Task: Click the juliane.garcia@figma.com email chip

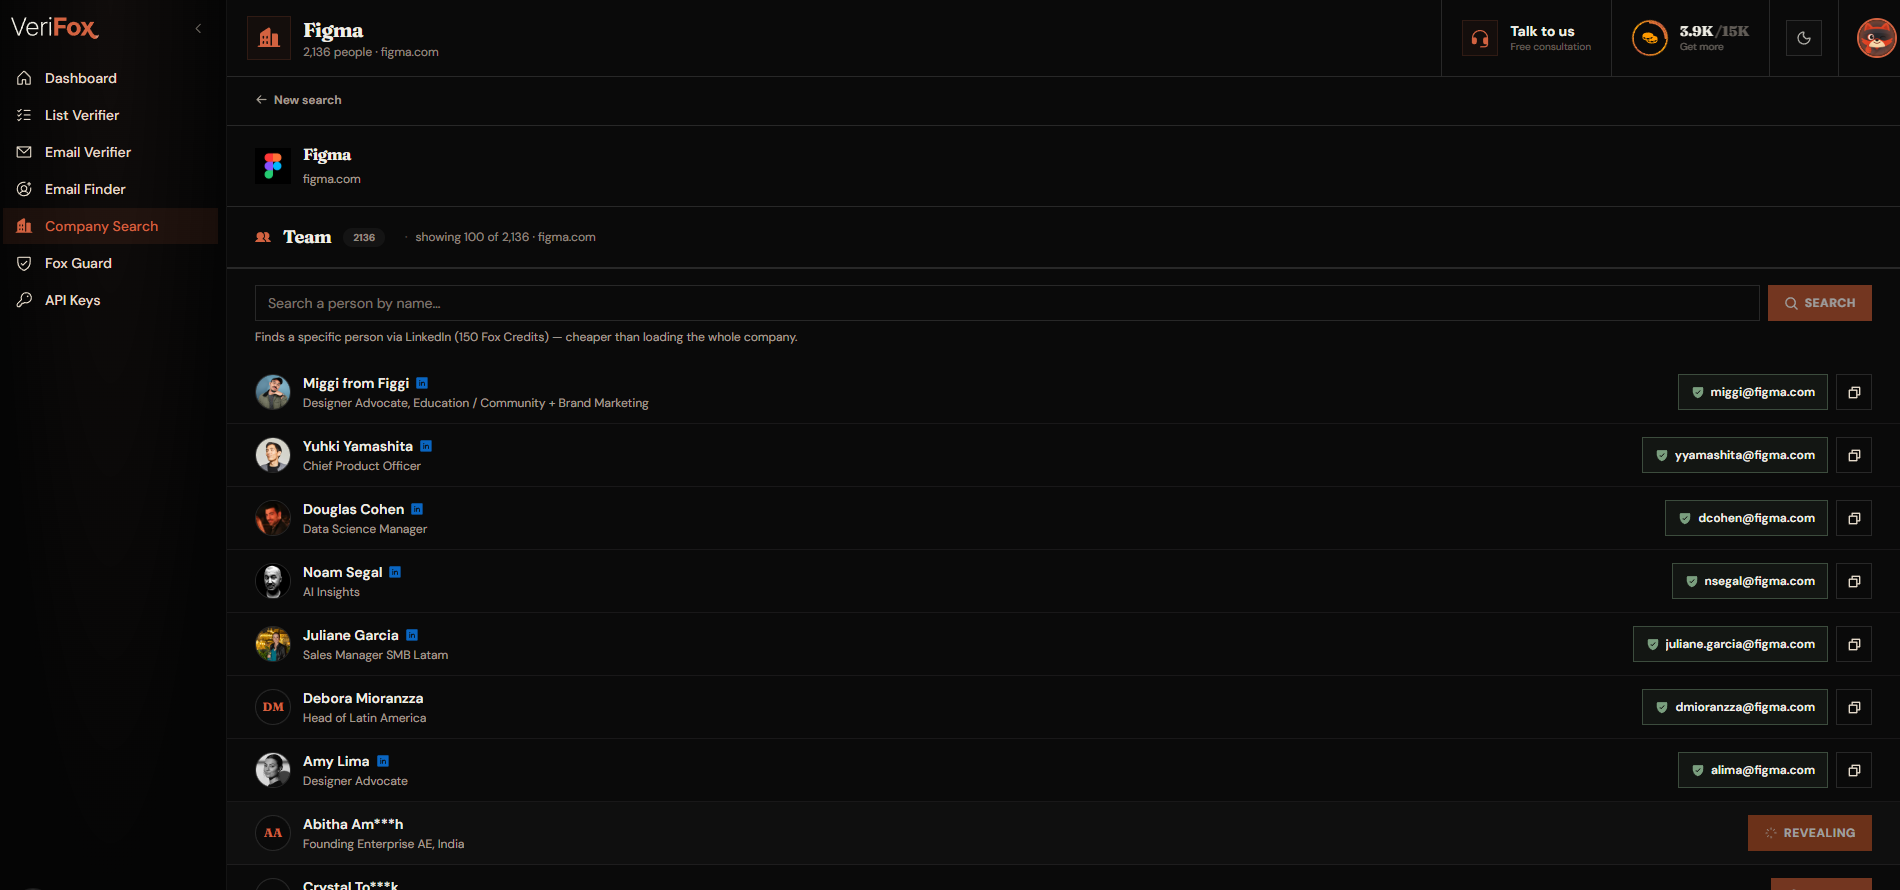Action: click(1730, 644)
